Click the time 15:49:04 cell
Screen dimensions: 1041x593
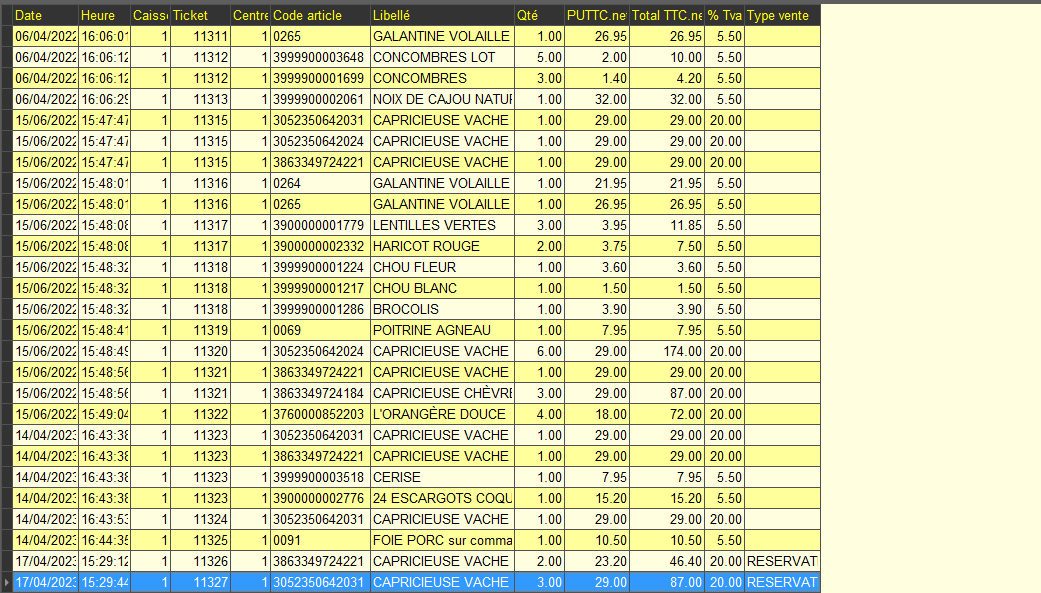pos(104,414)
